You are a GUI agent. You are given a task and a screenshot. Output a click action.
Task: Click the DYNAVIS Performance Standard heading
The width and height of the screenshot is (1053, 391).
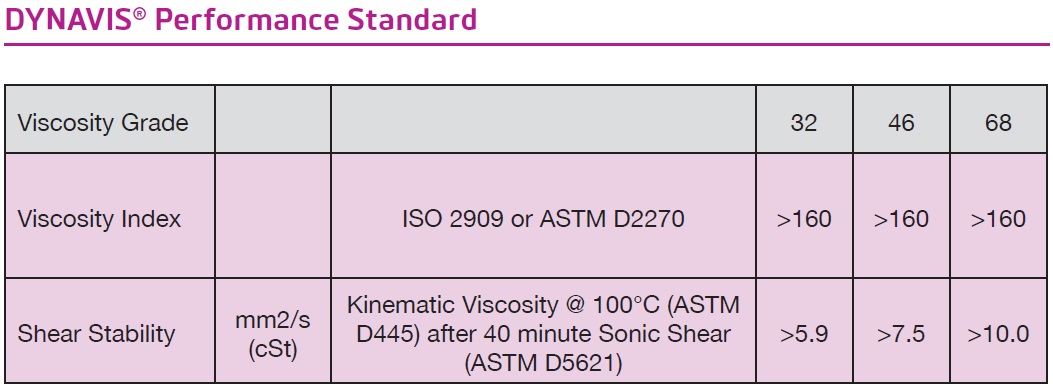pyautogui.click(x=240, y=20)
